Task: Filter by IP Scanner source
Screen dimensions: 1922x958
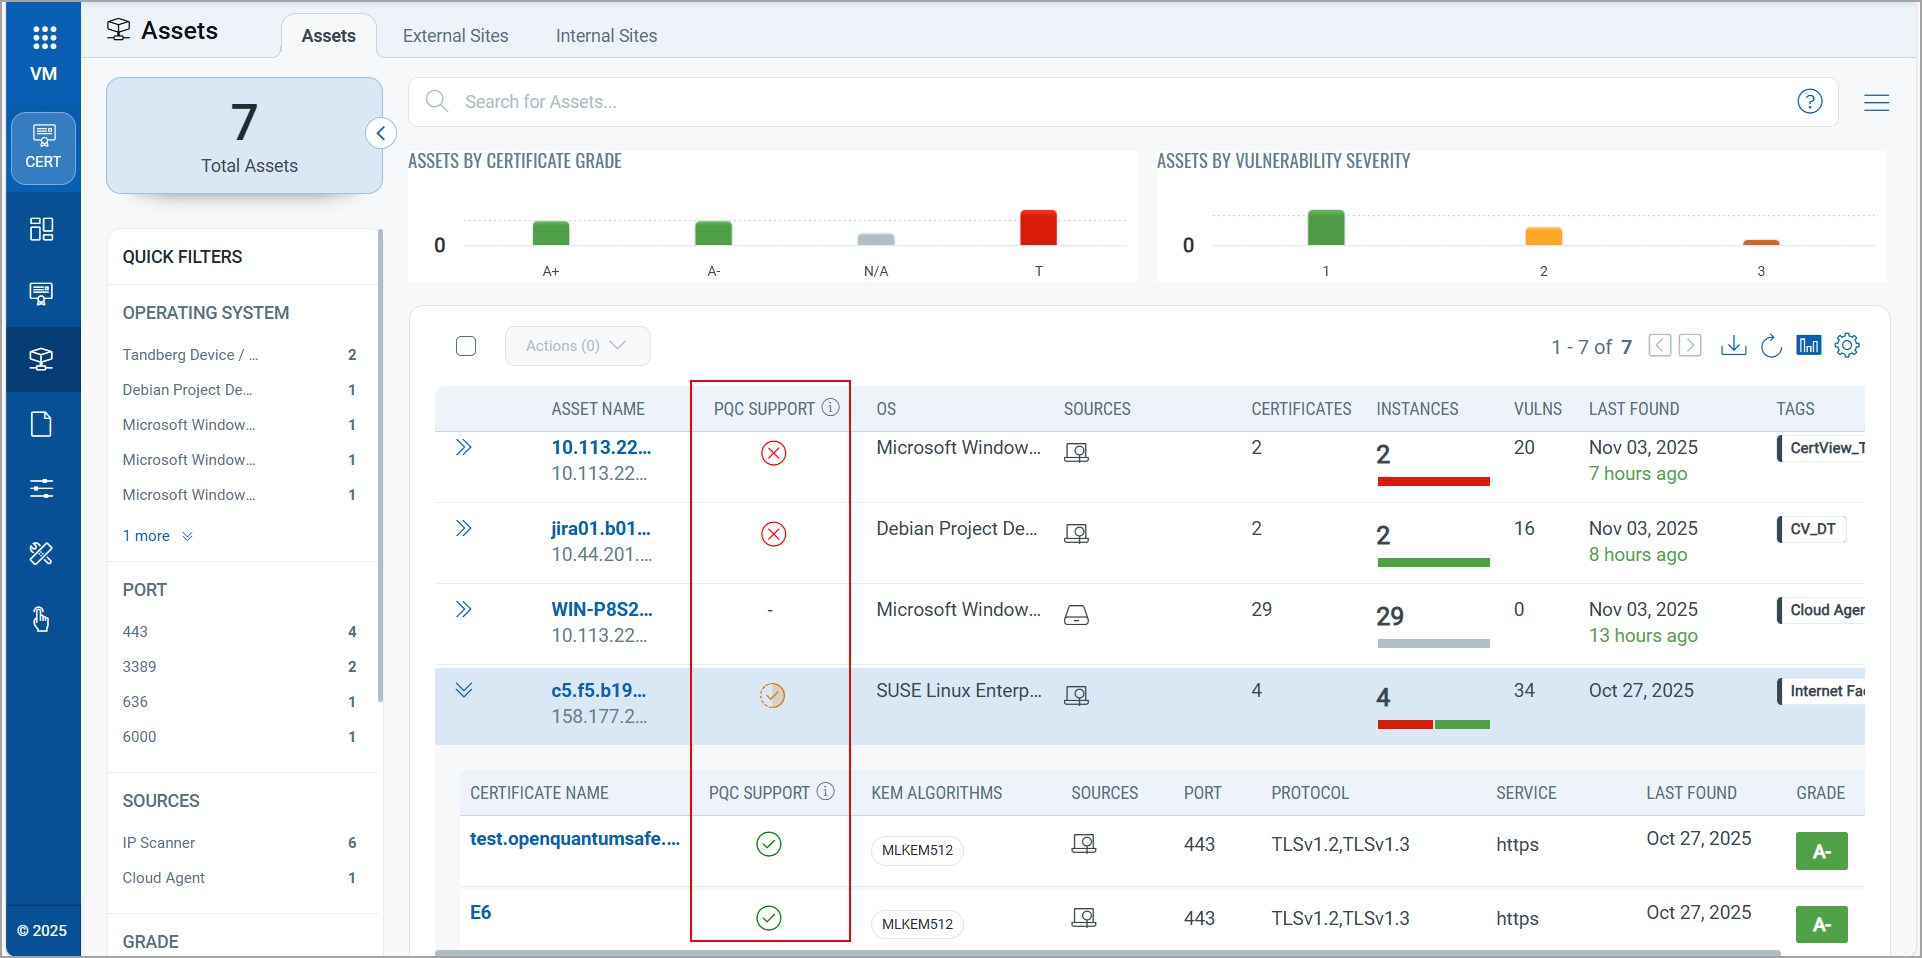Action: coord(159,843)
